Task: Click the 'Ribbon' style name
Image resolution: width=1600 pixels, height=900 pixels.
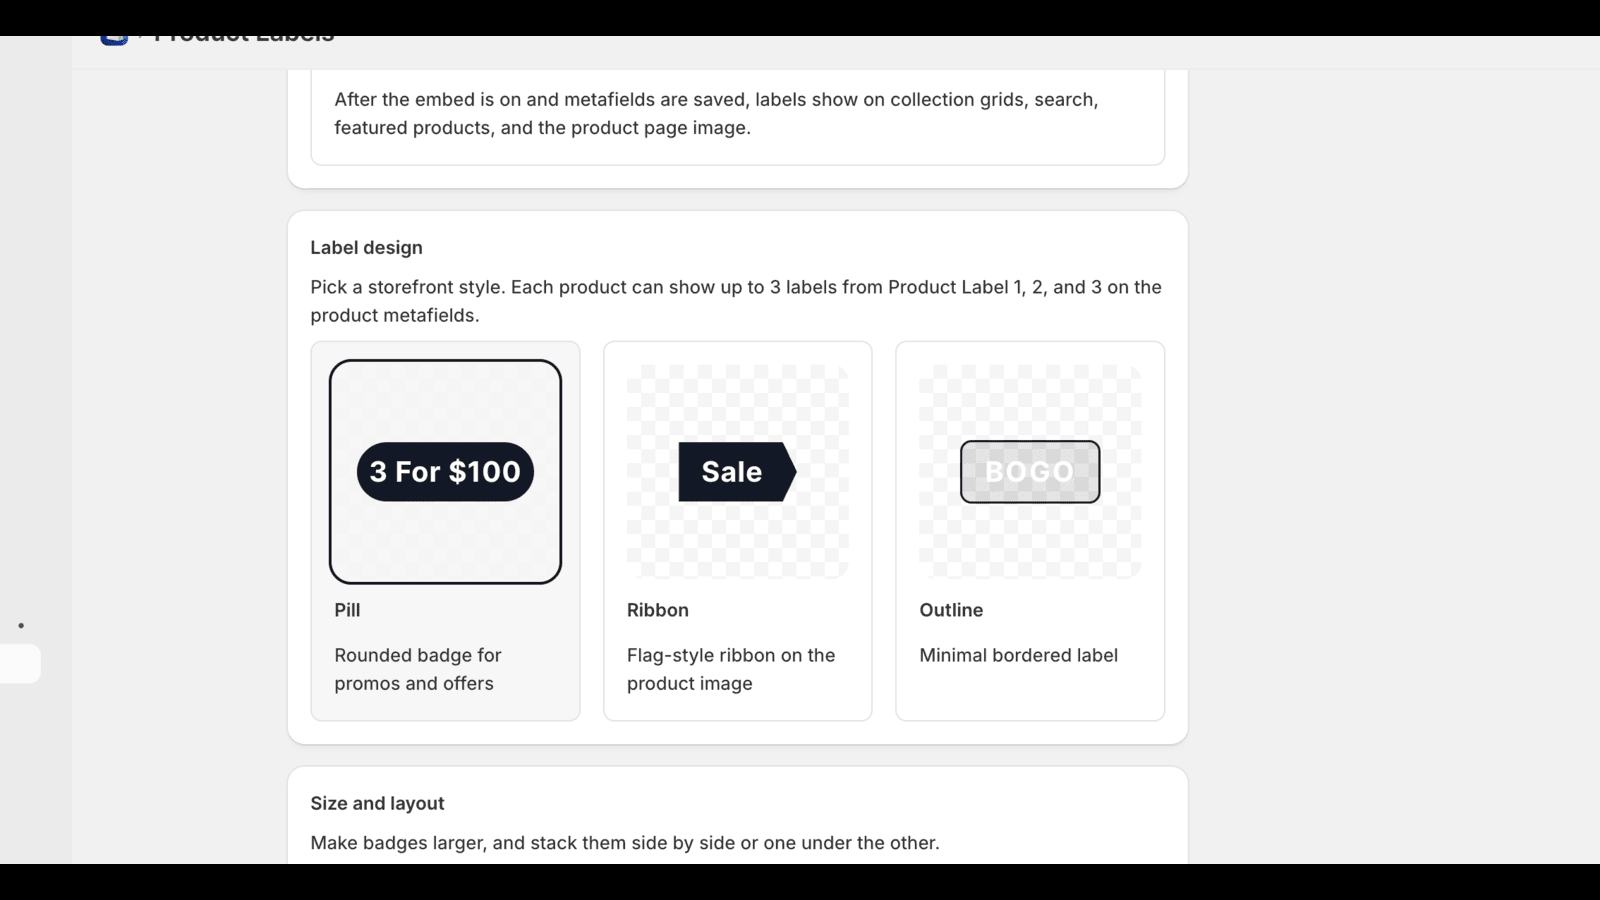Action: pyautogui.click(x=658, y=610)
